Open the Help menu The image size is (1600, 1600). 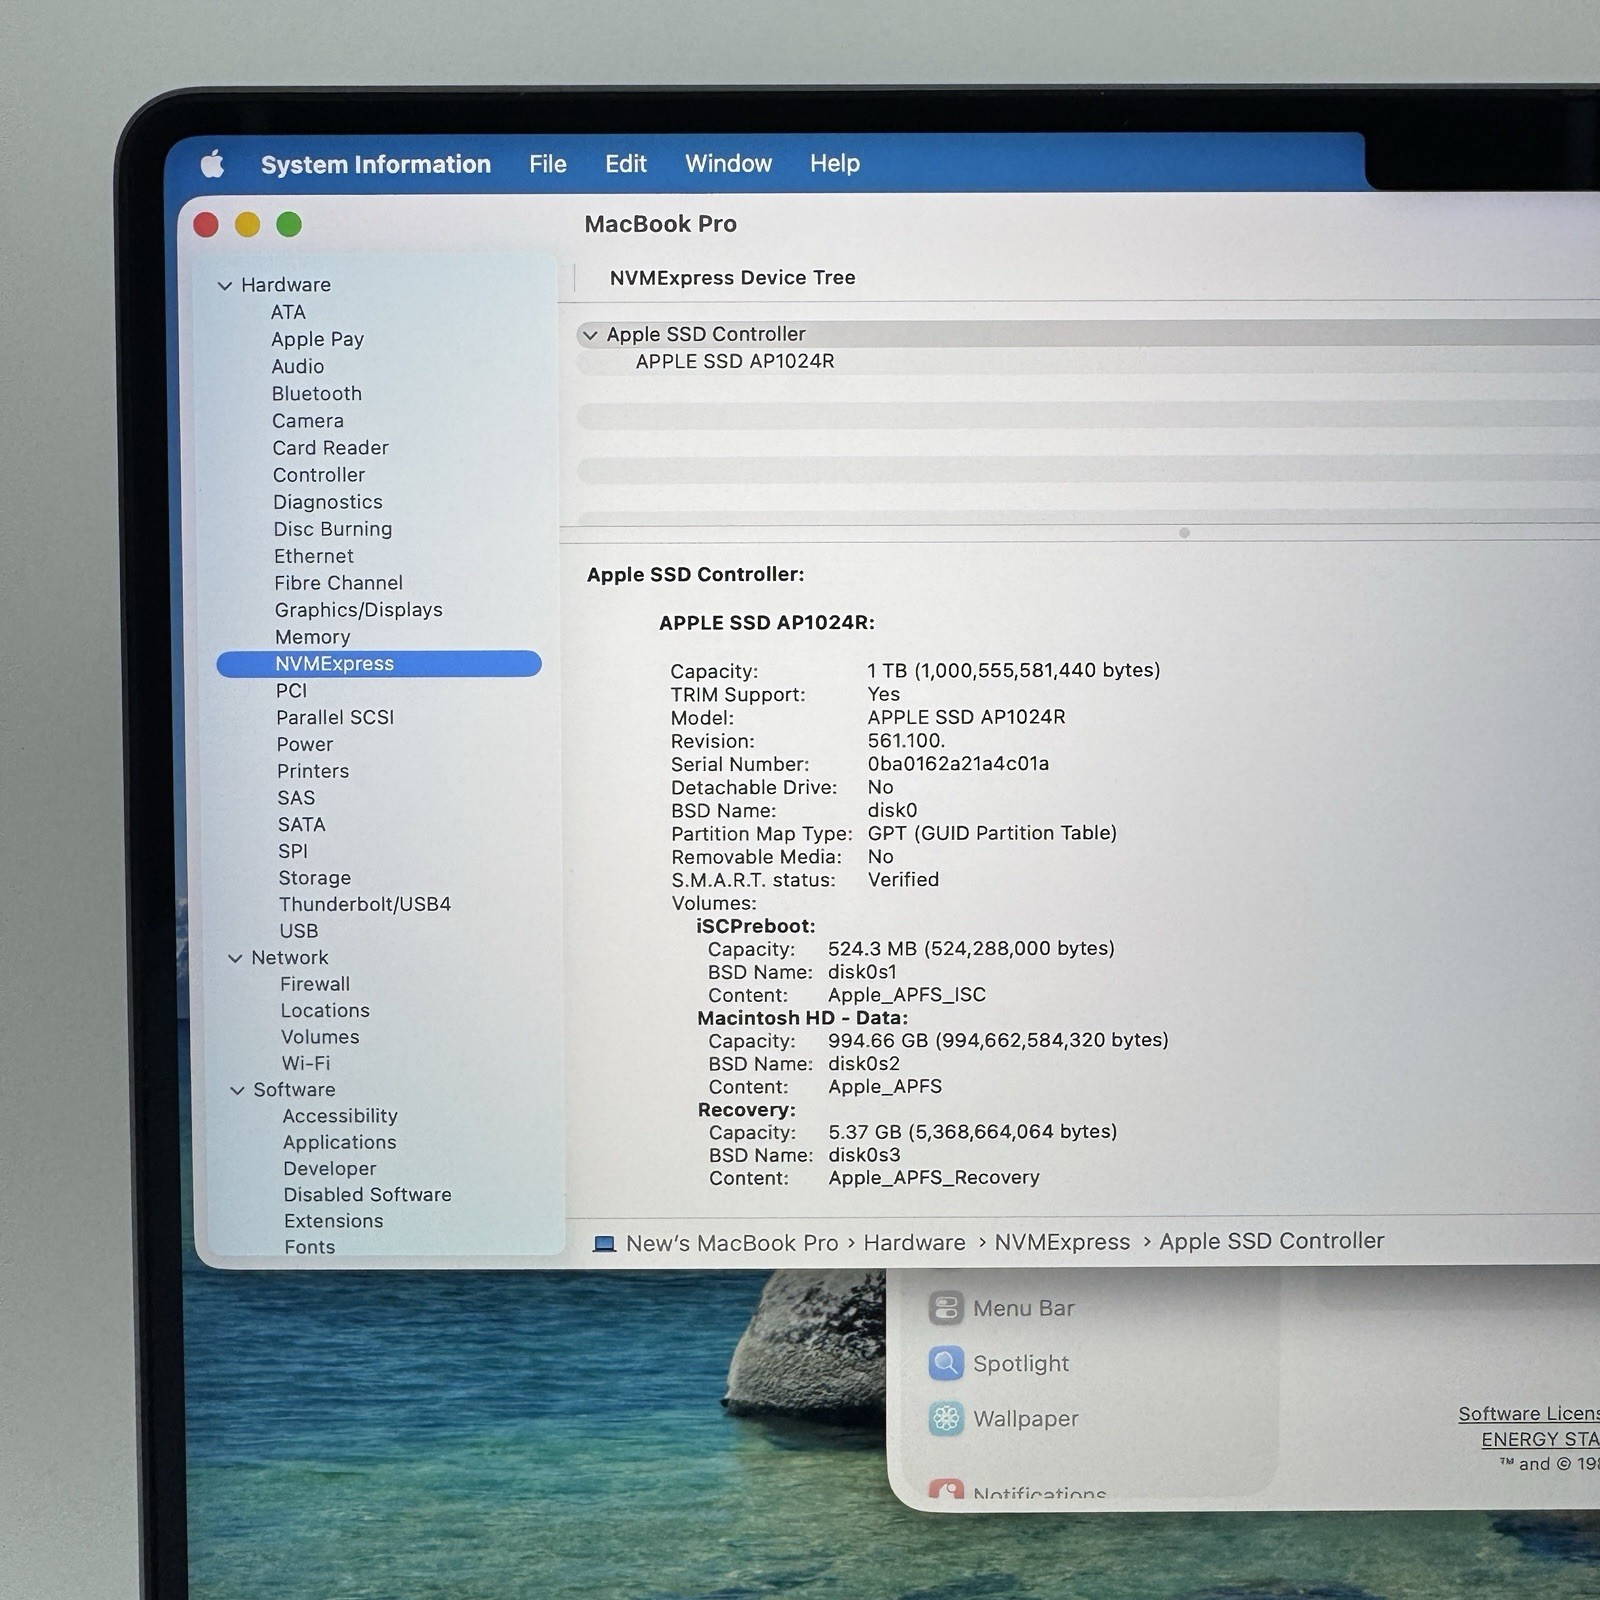coord(835,163)
